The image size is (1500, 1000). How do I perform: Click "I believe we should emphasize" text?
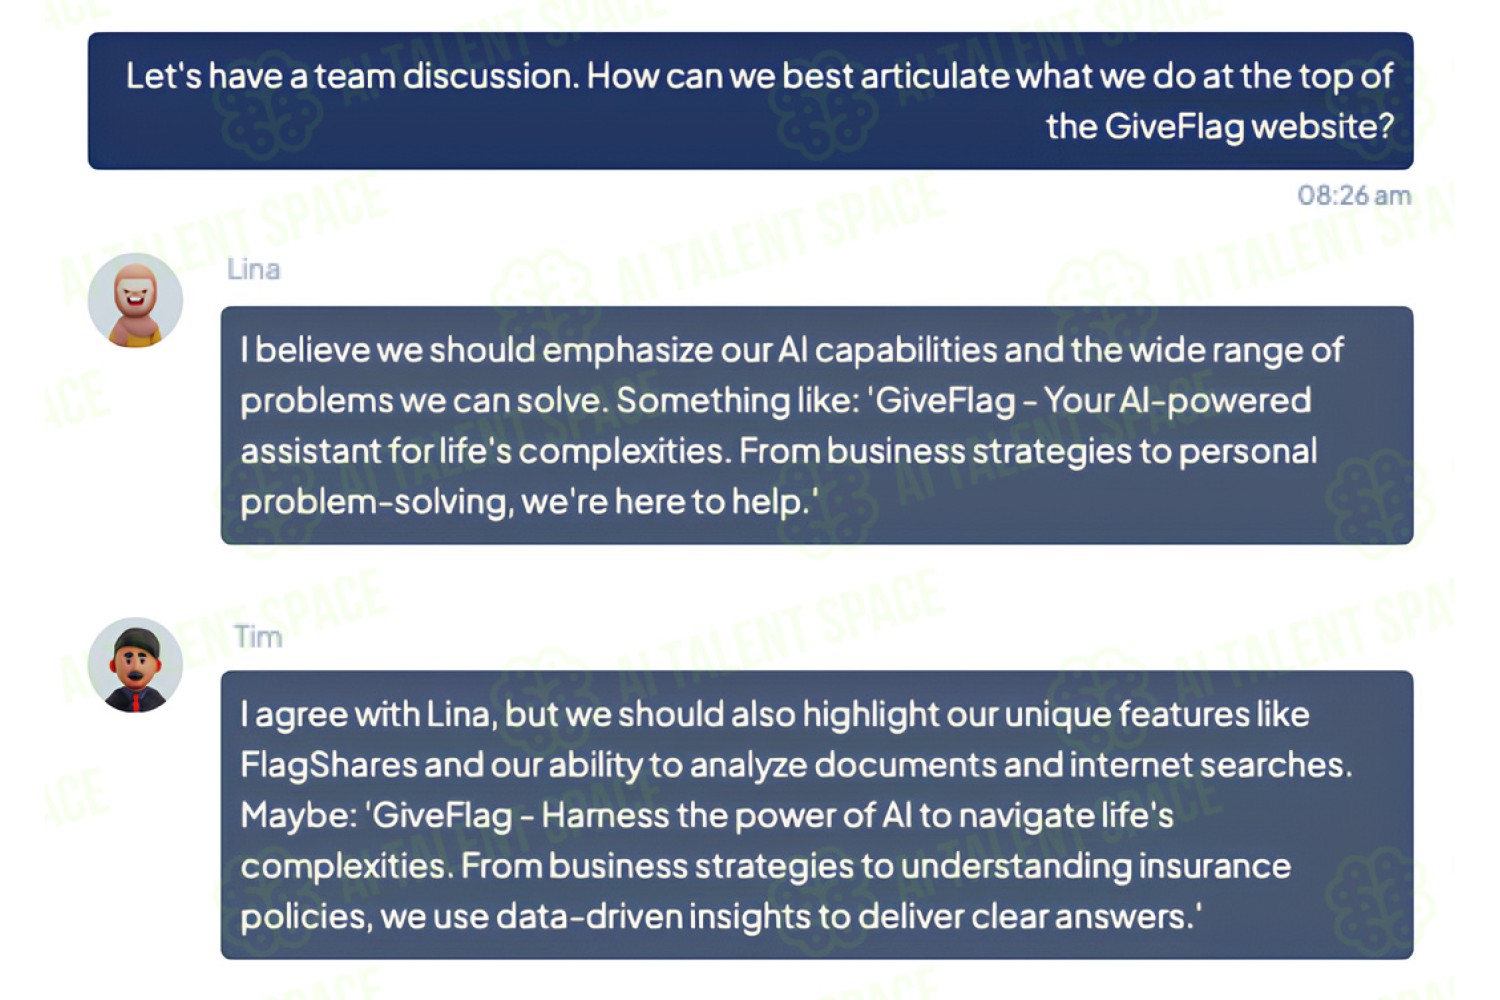click(x=388, y=350)
